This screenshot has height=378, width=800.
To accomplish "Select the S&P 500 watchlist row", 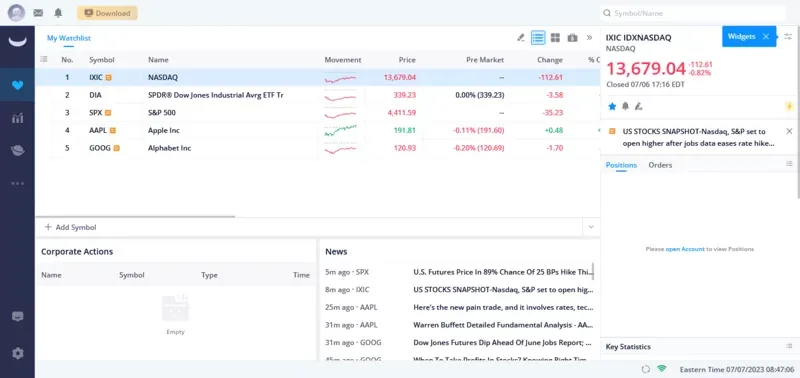I will coord(317,113).
